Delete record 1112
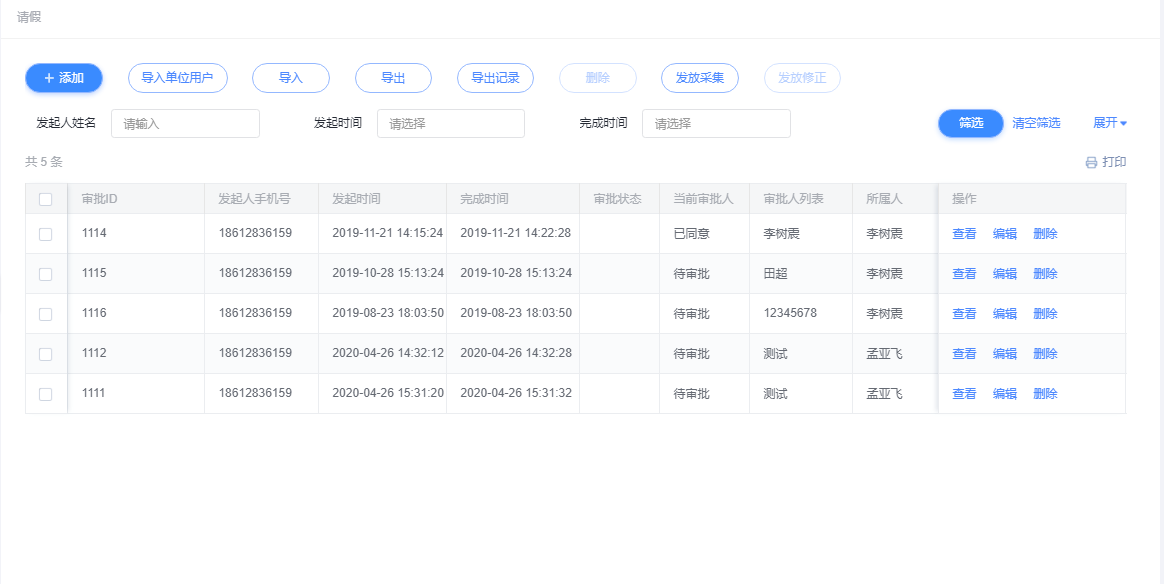 coord(1045,354)
